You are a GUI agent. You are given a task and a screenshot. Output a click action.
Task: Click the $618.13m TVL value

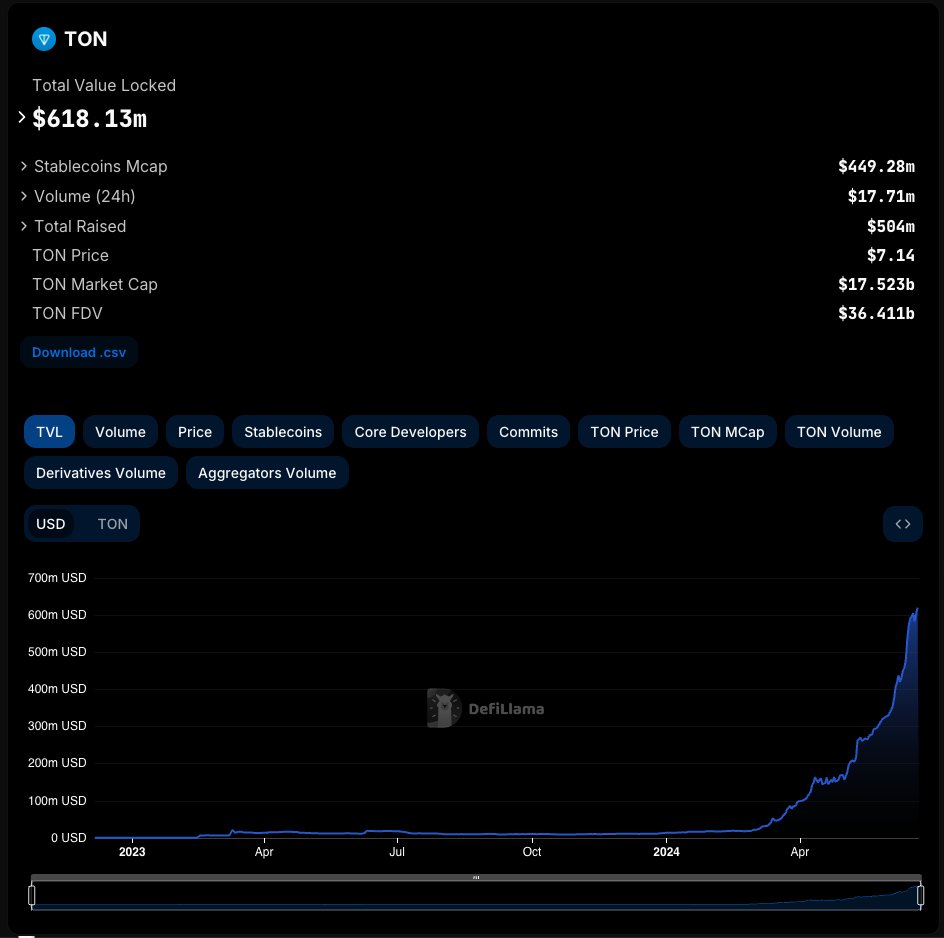[x=90, y=118]
